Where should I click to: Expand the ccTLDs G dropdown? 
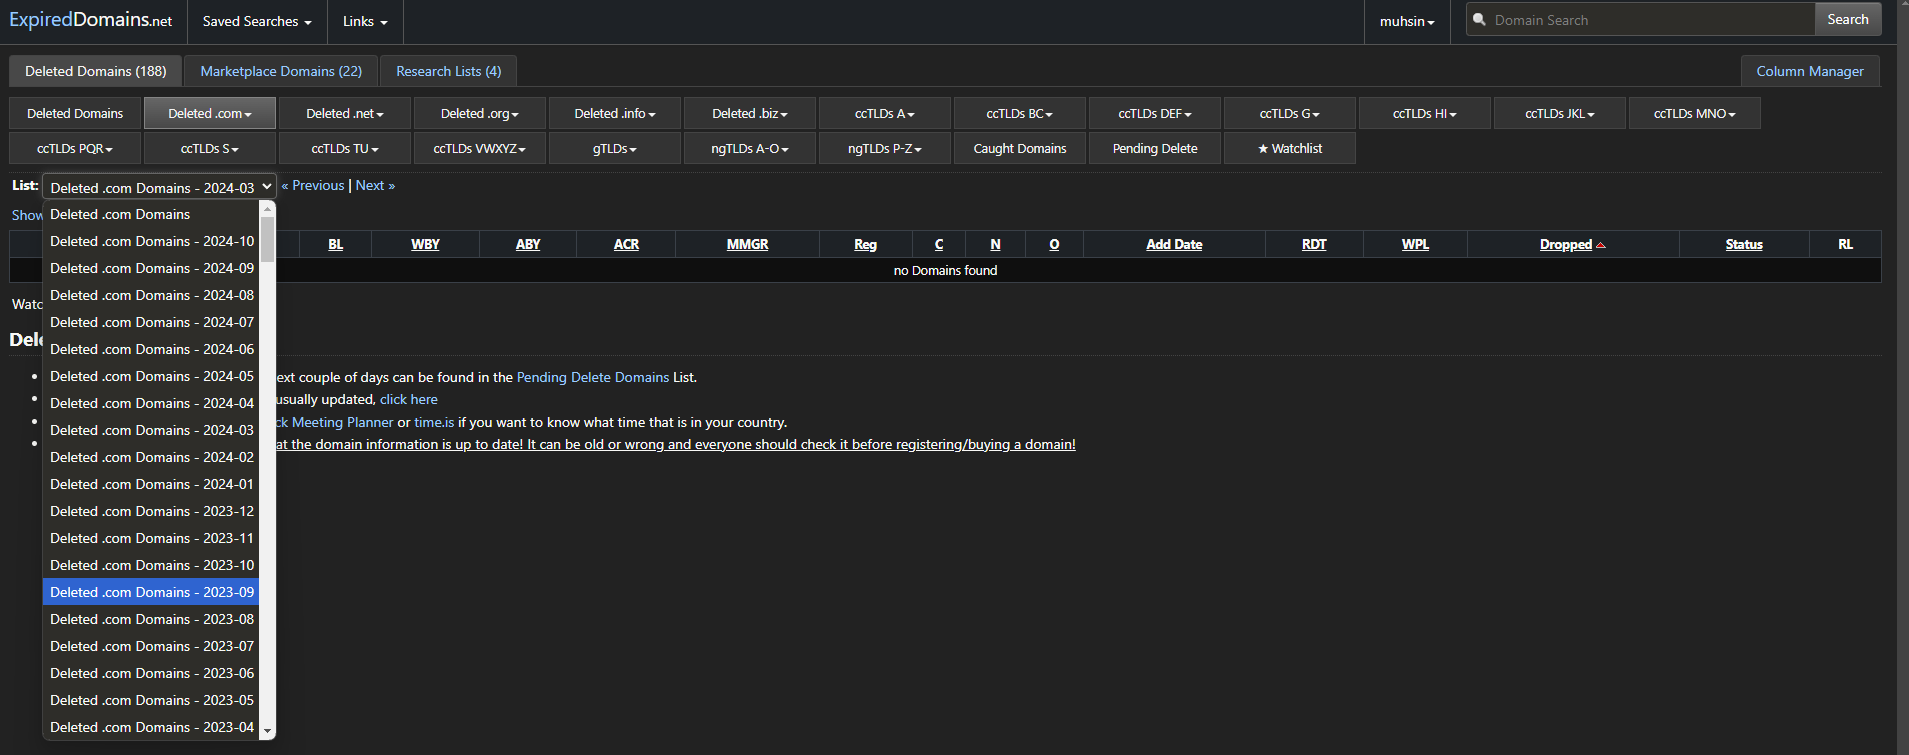point(1290,113)
